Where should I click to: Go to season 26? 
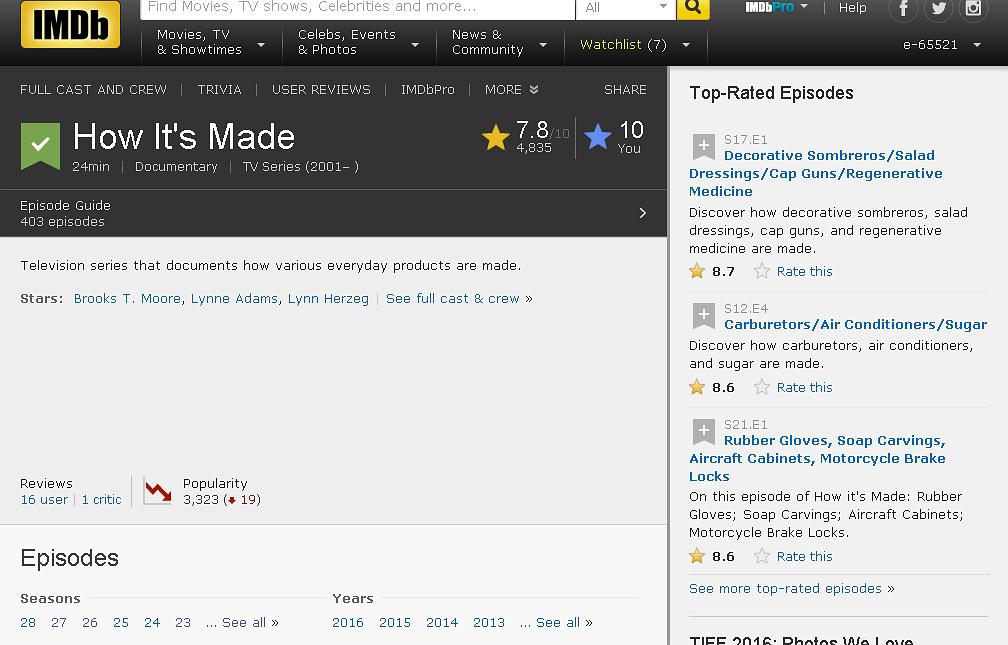coord(89,622)
